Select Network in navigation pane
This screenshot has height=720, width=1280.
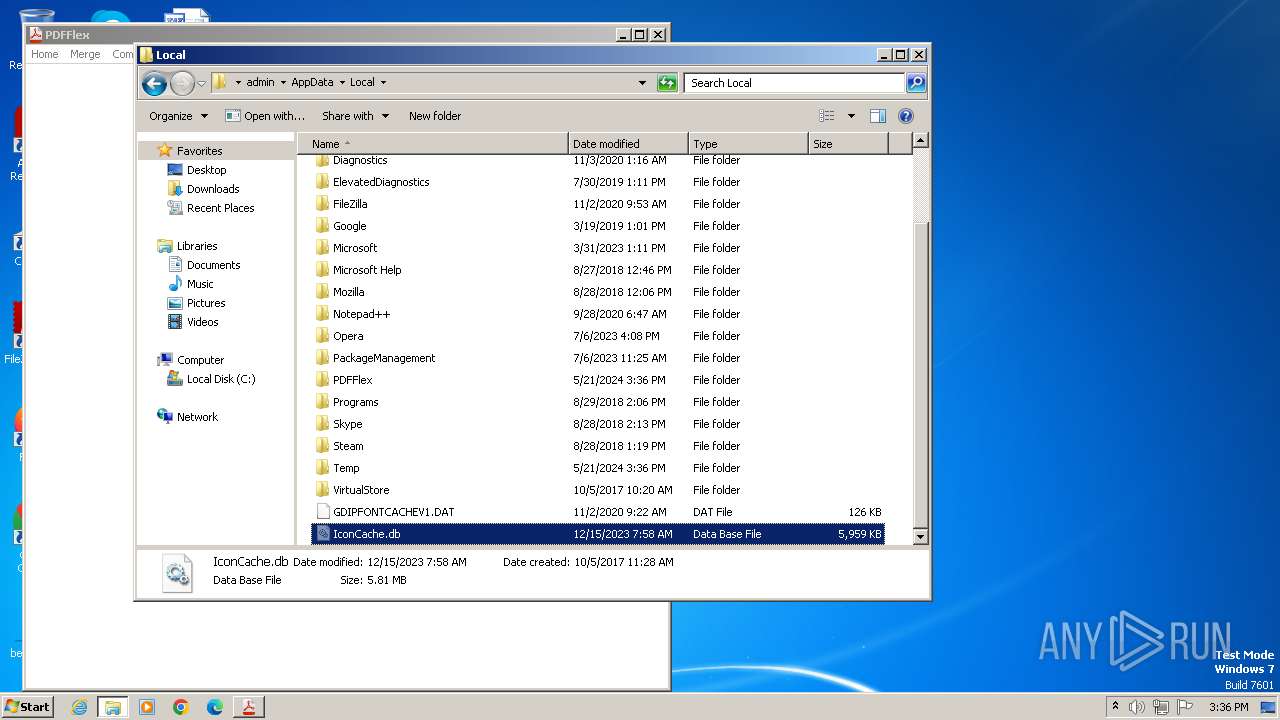(197, 417)
